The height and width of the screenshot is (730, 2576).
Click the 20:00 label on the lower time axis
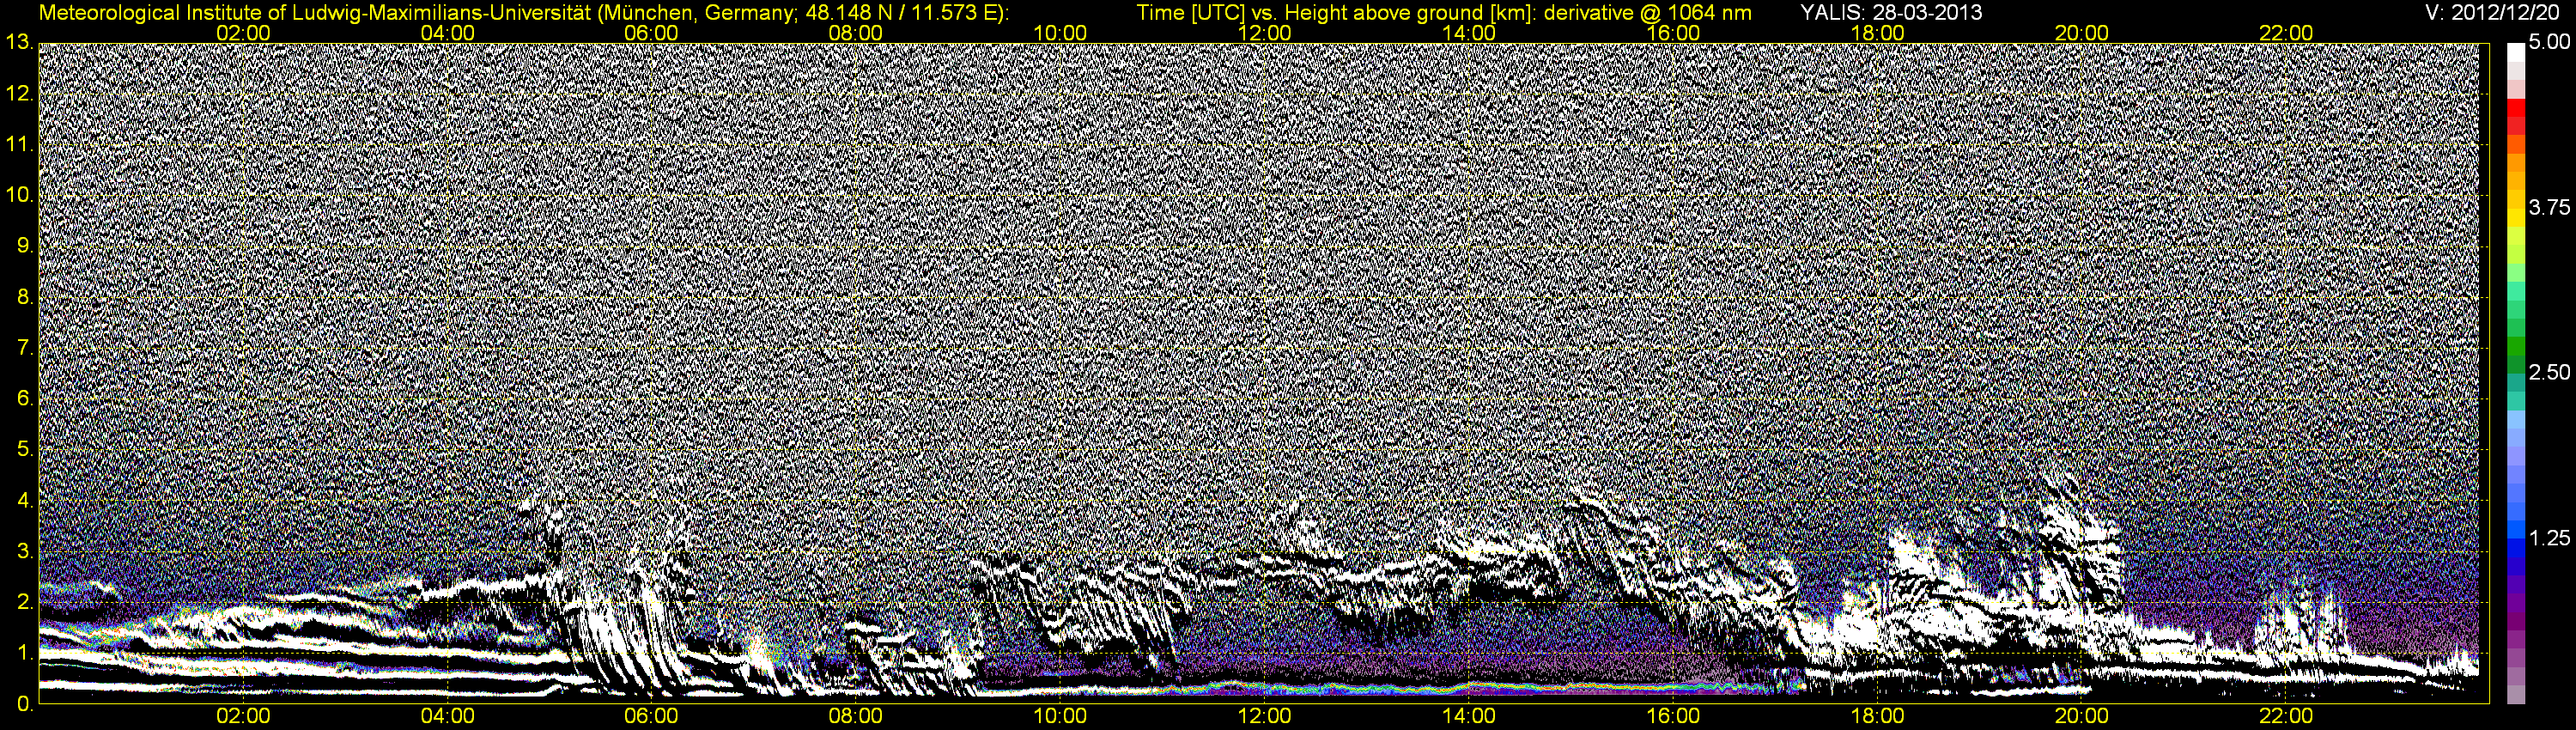coord(2082,716)
